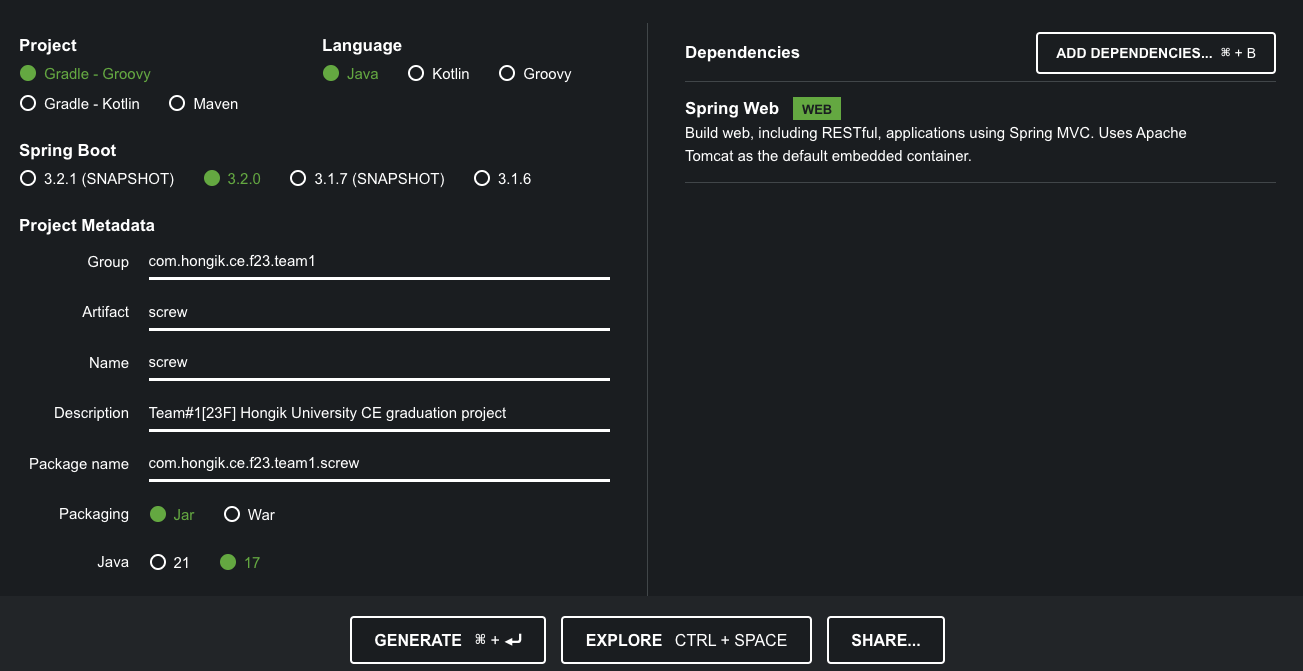Click the Artifact input field
The height and width of the screenshot is (671, 1303).
(379, 312)
